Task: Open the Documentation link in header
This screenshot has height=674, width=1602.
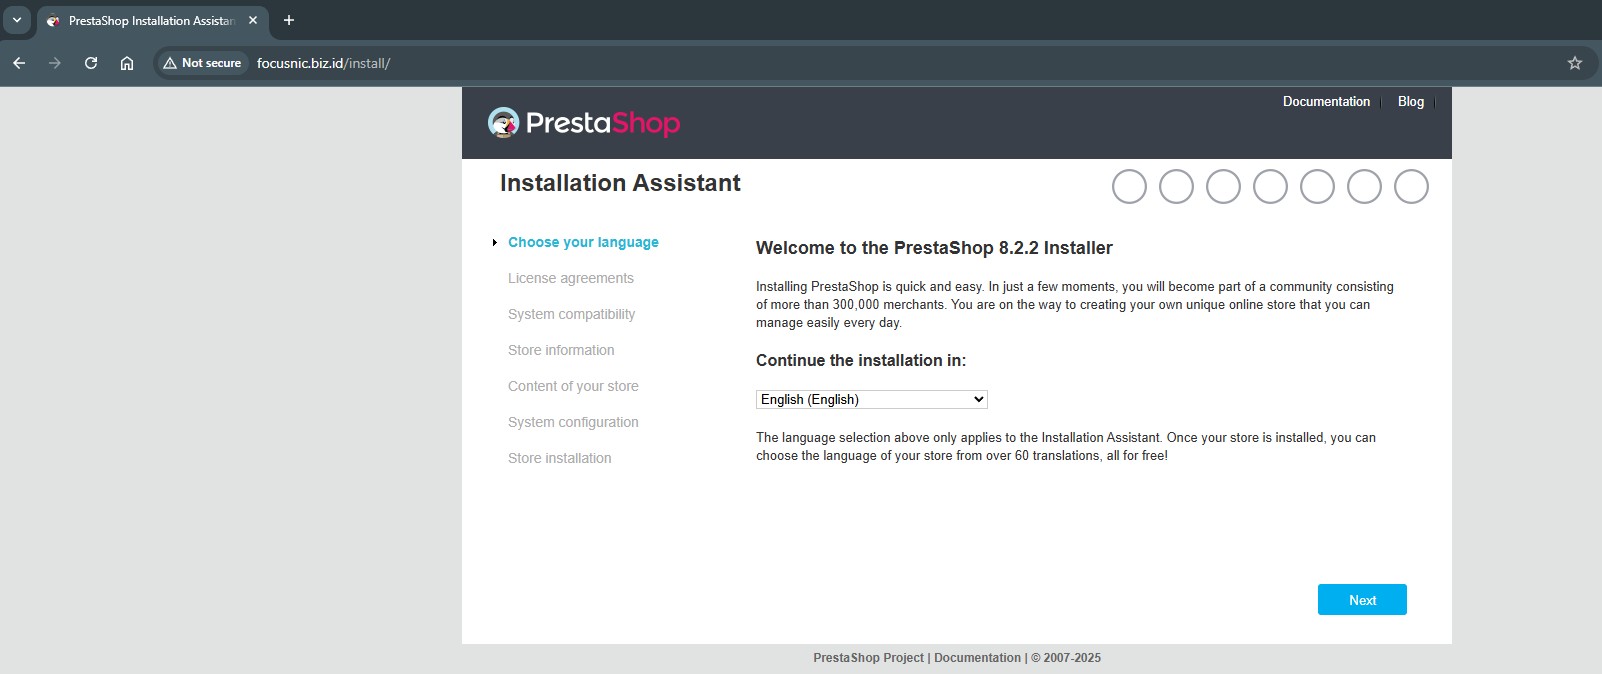Action: 1326,102
